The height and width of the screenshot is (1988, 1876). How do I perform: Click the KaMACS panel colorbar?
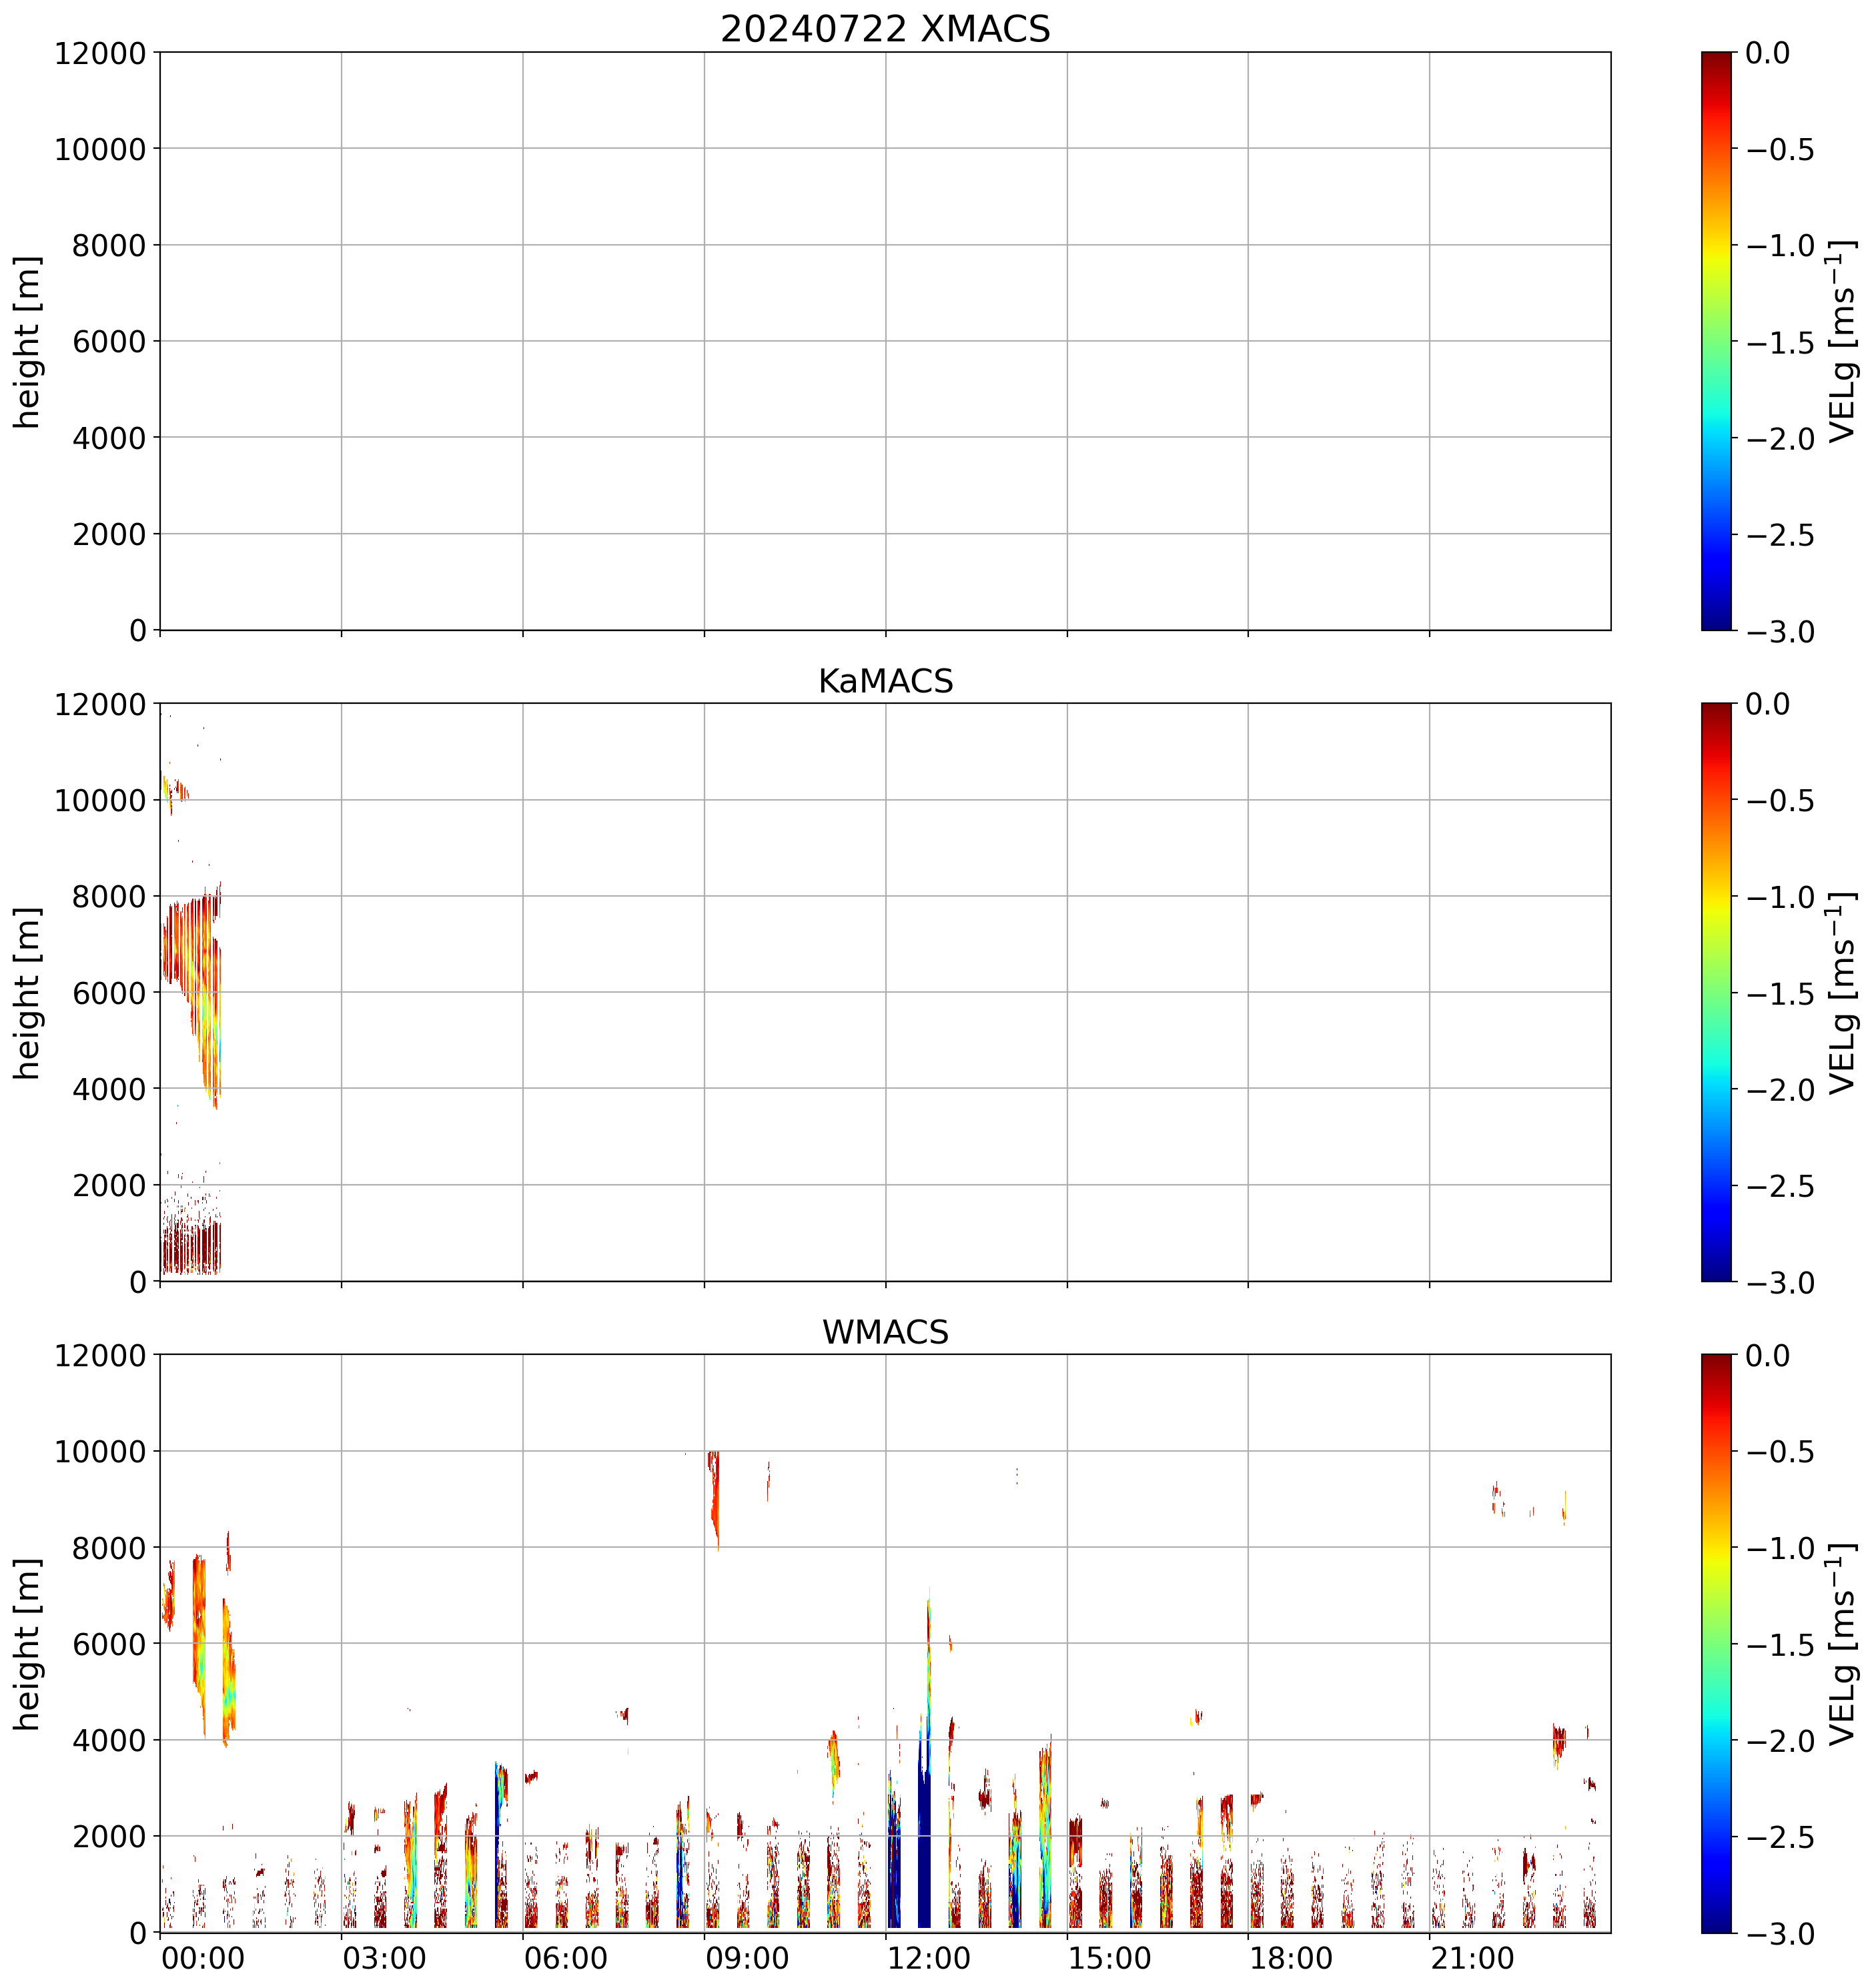[1716, 992]
